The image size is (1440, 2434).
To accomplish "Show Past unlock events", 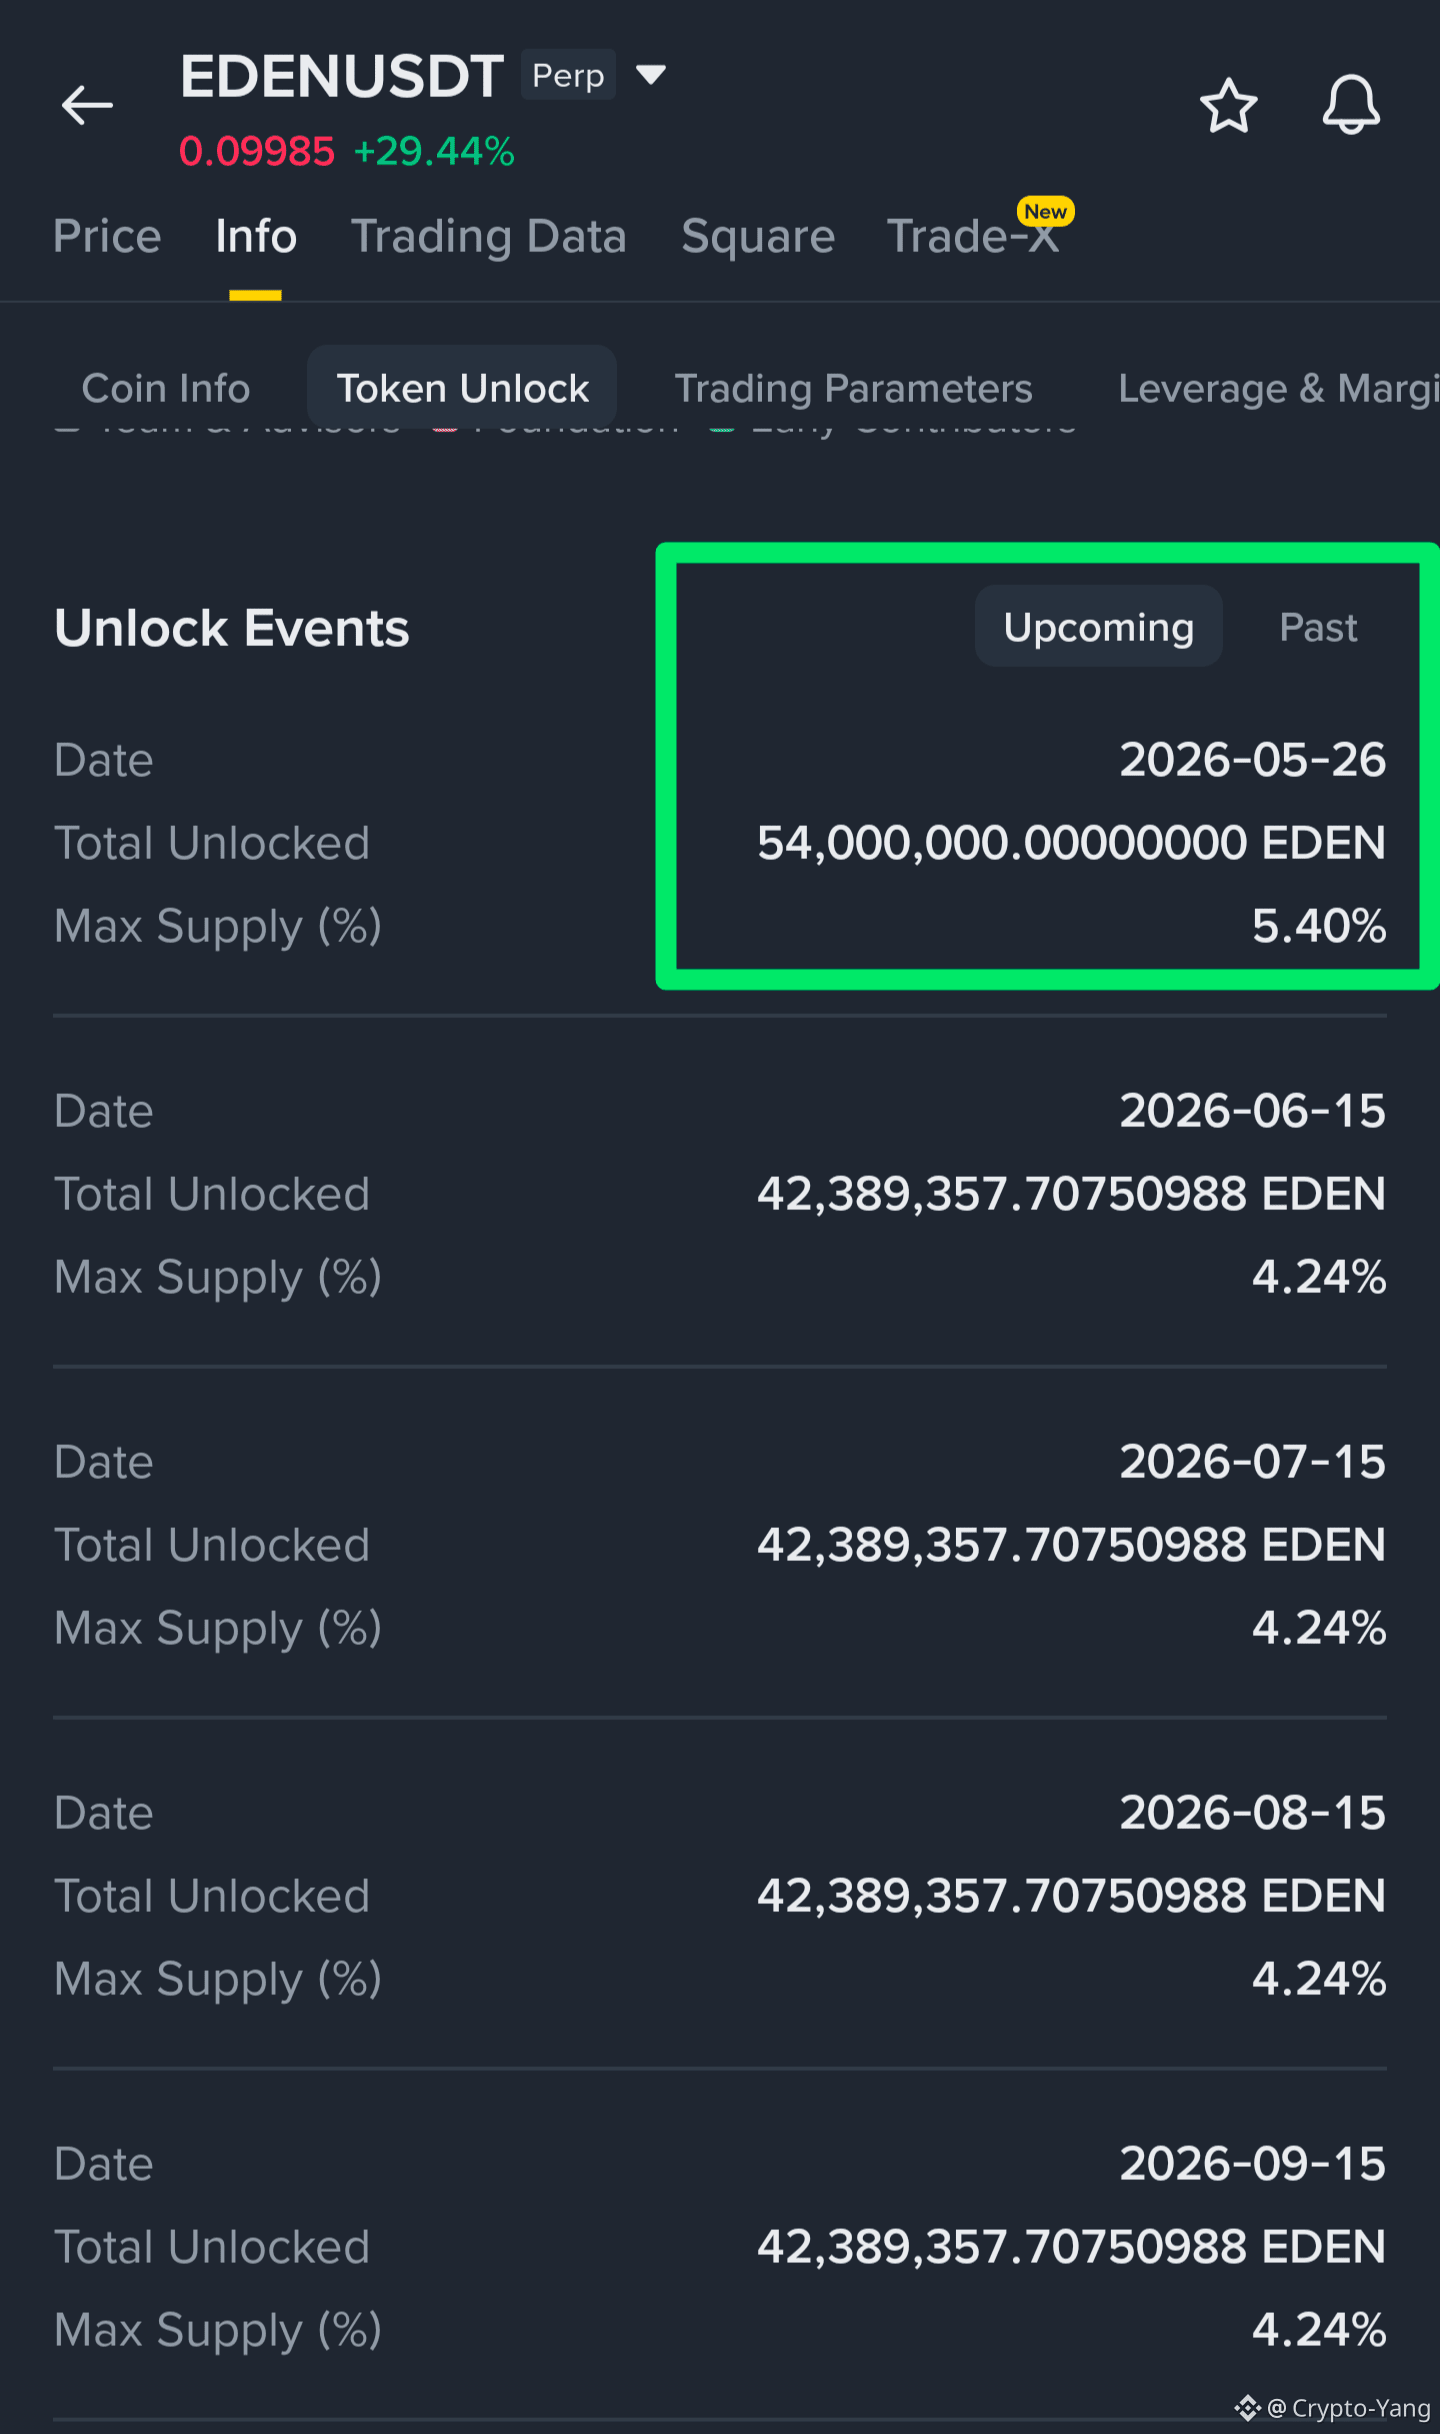I will pyautogui.click(x=1318, y=627).
